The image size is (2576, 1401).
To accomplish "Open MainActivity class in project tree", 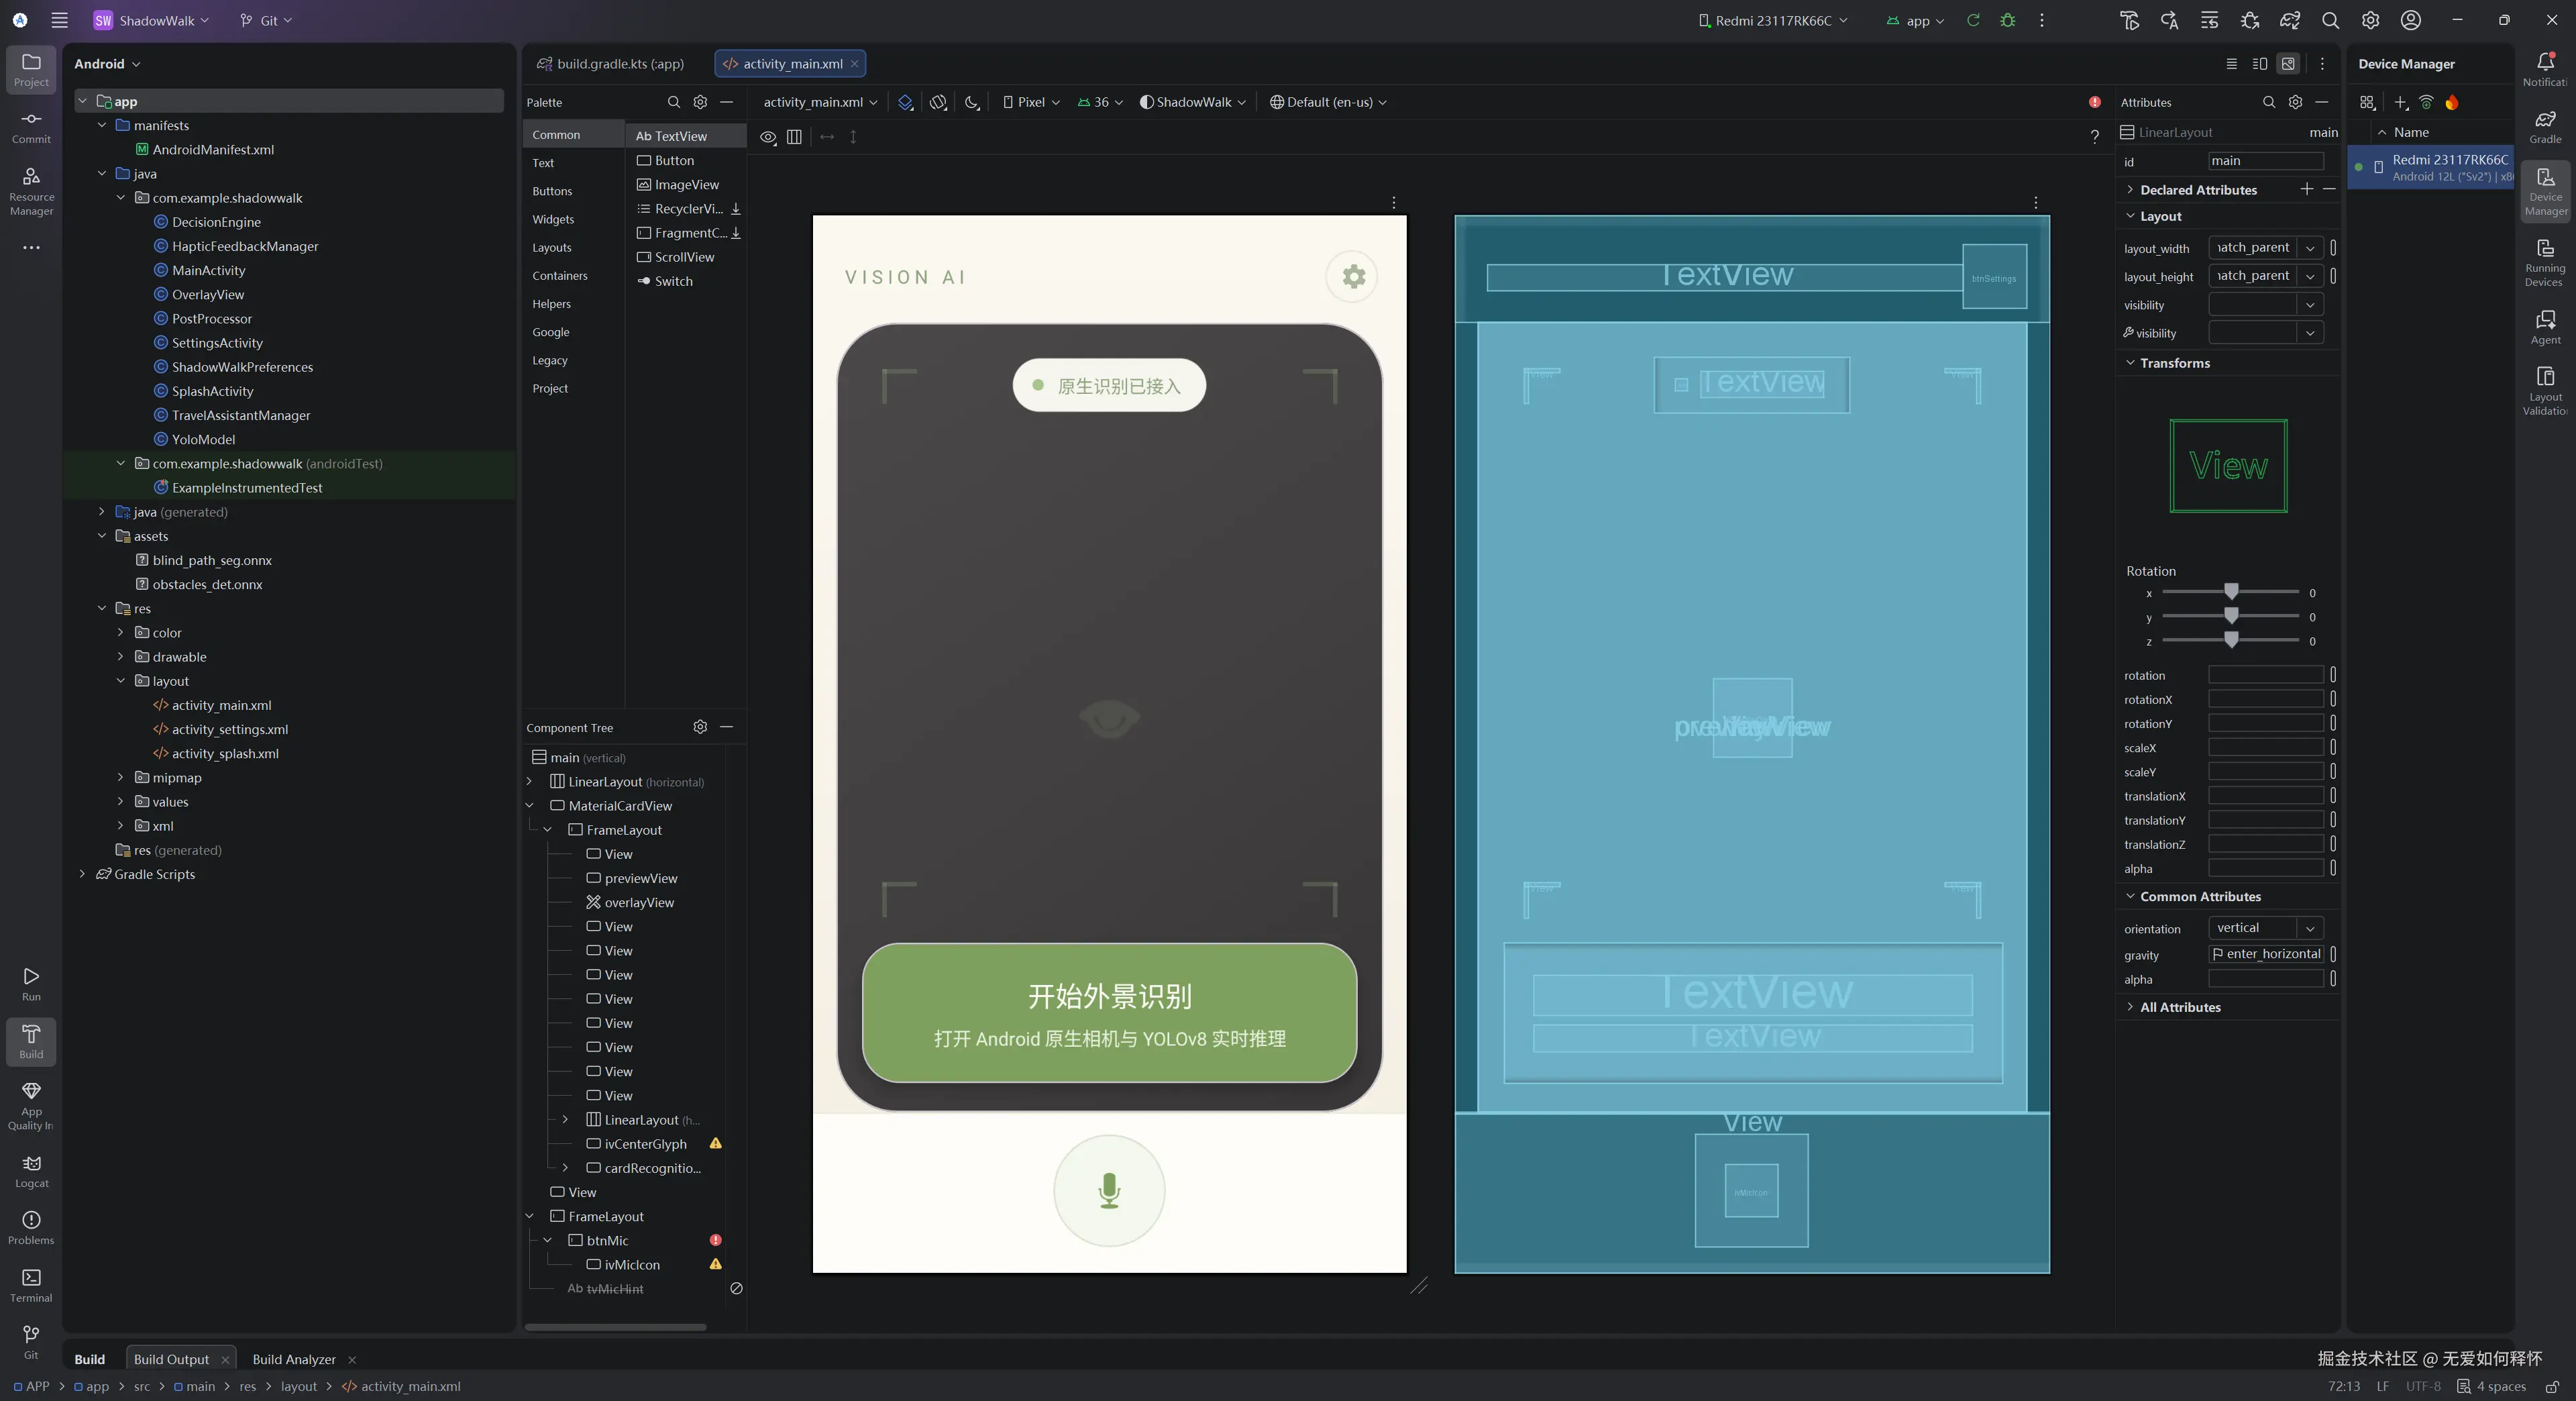I will (208, 270).
